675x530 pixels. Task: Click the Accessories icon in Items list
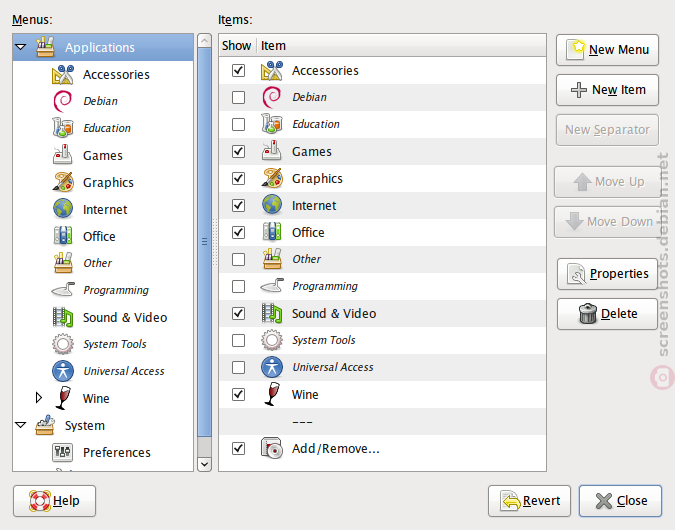[272, 70]
